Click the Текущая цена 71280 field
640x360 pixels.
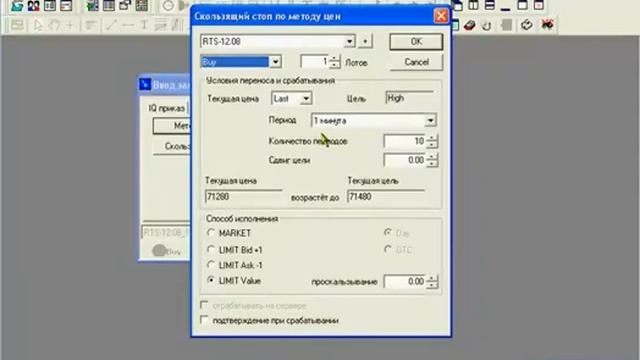point(243,196)
